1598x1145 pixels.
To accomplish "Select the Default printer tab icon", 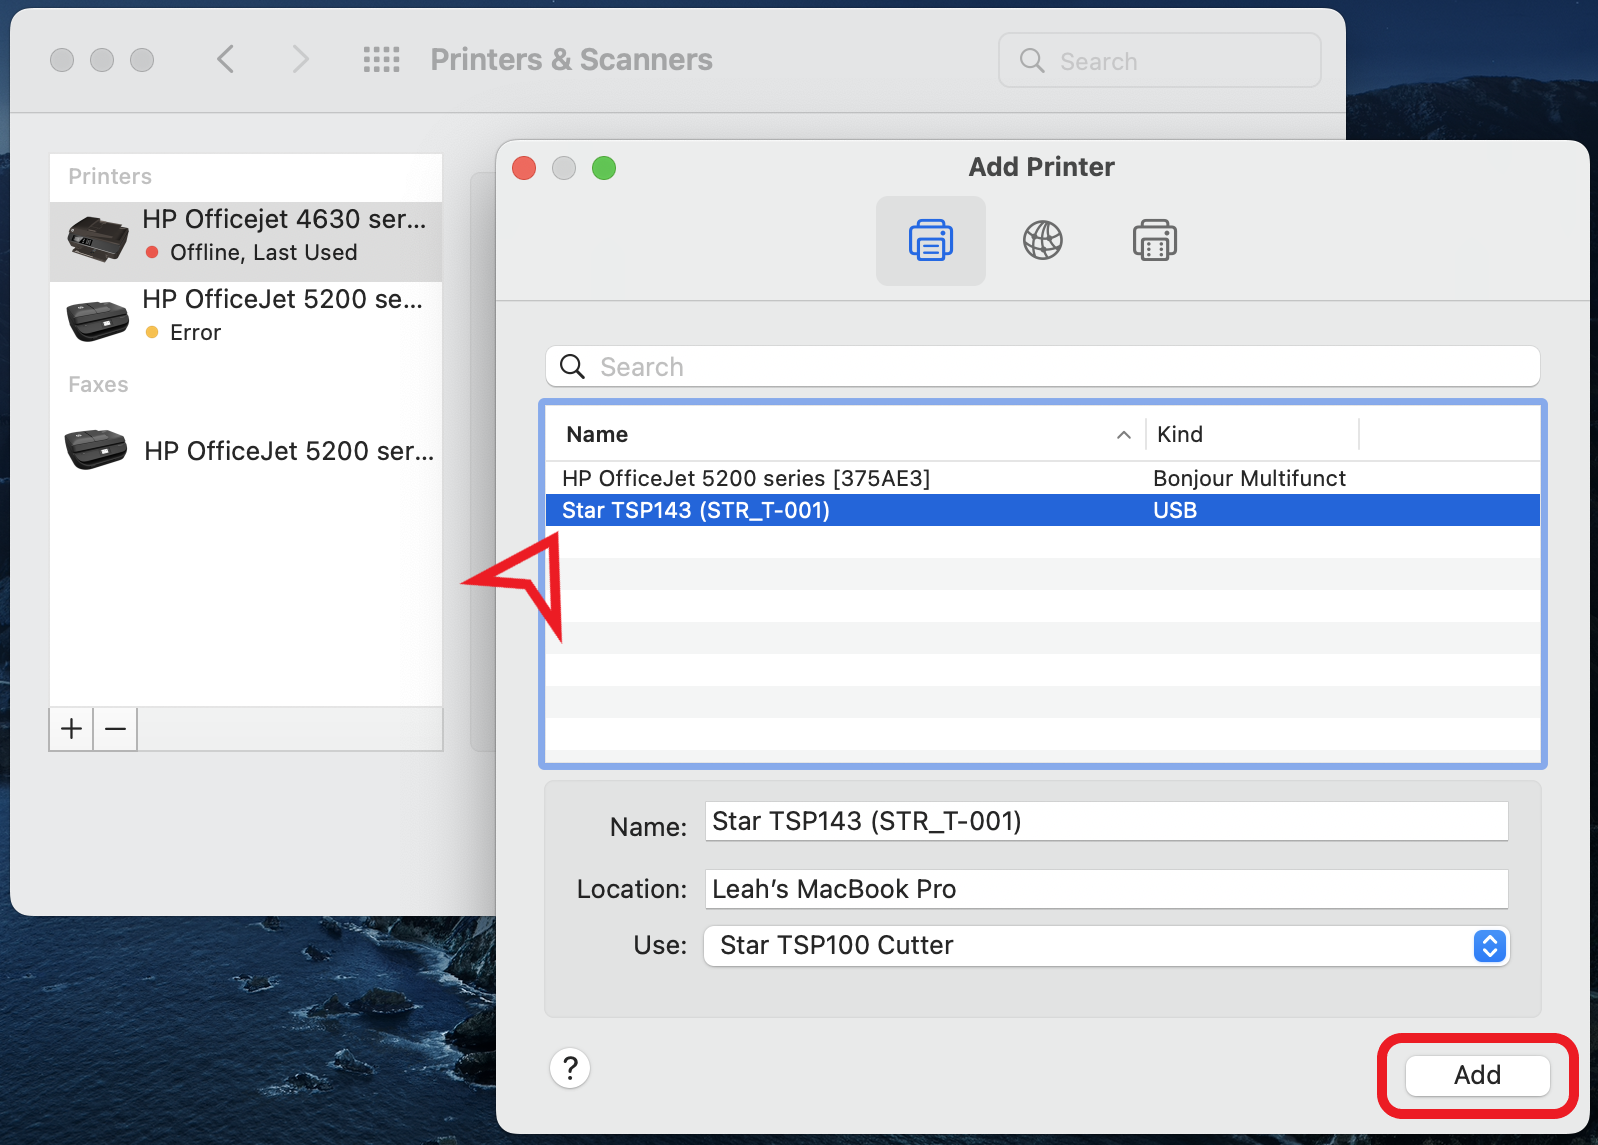I will [x=930, y=241].
